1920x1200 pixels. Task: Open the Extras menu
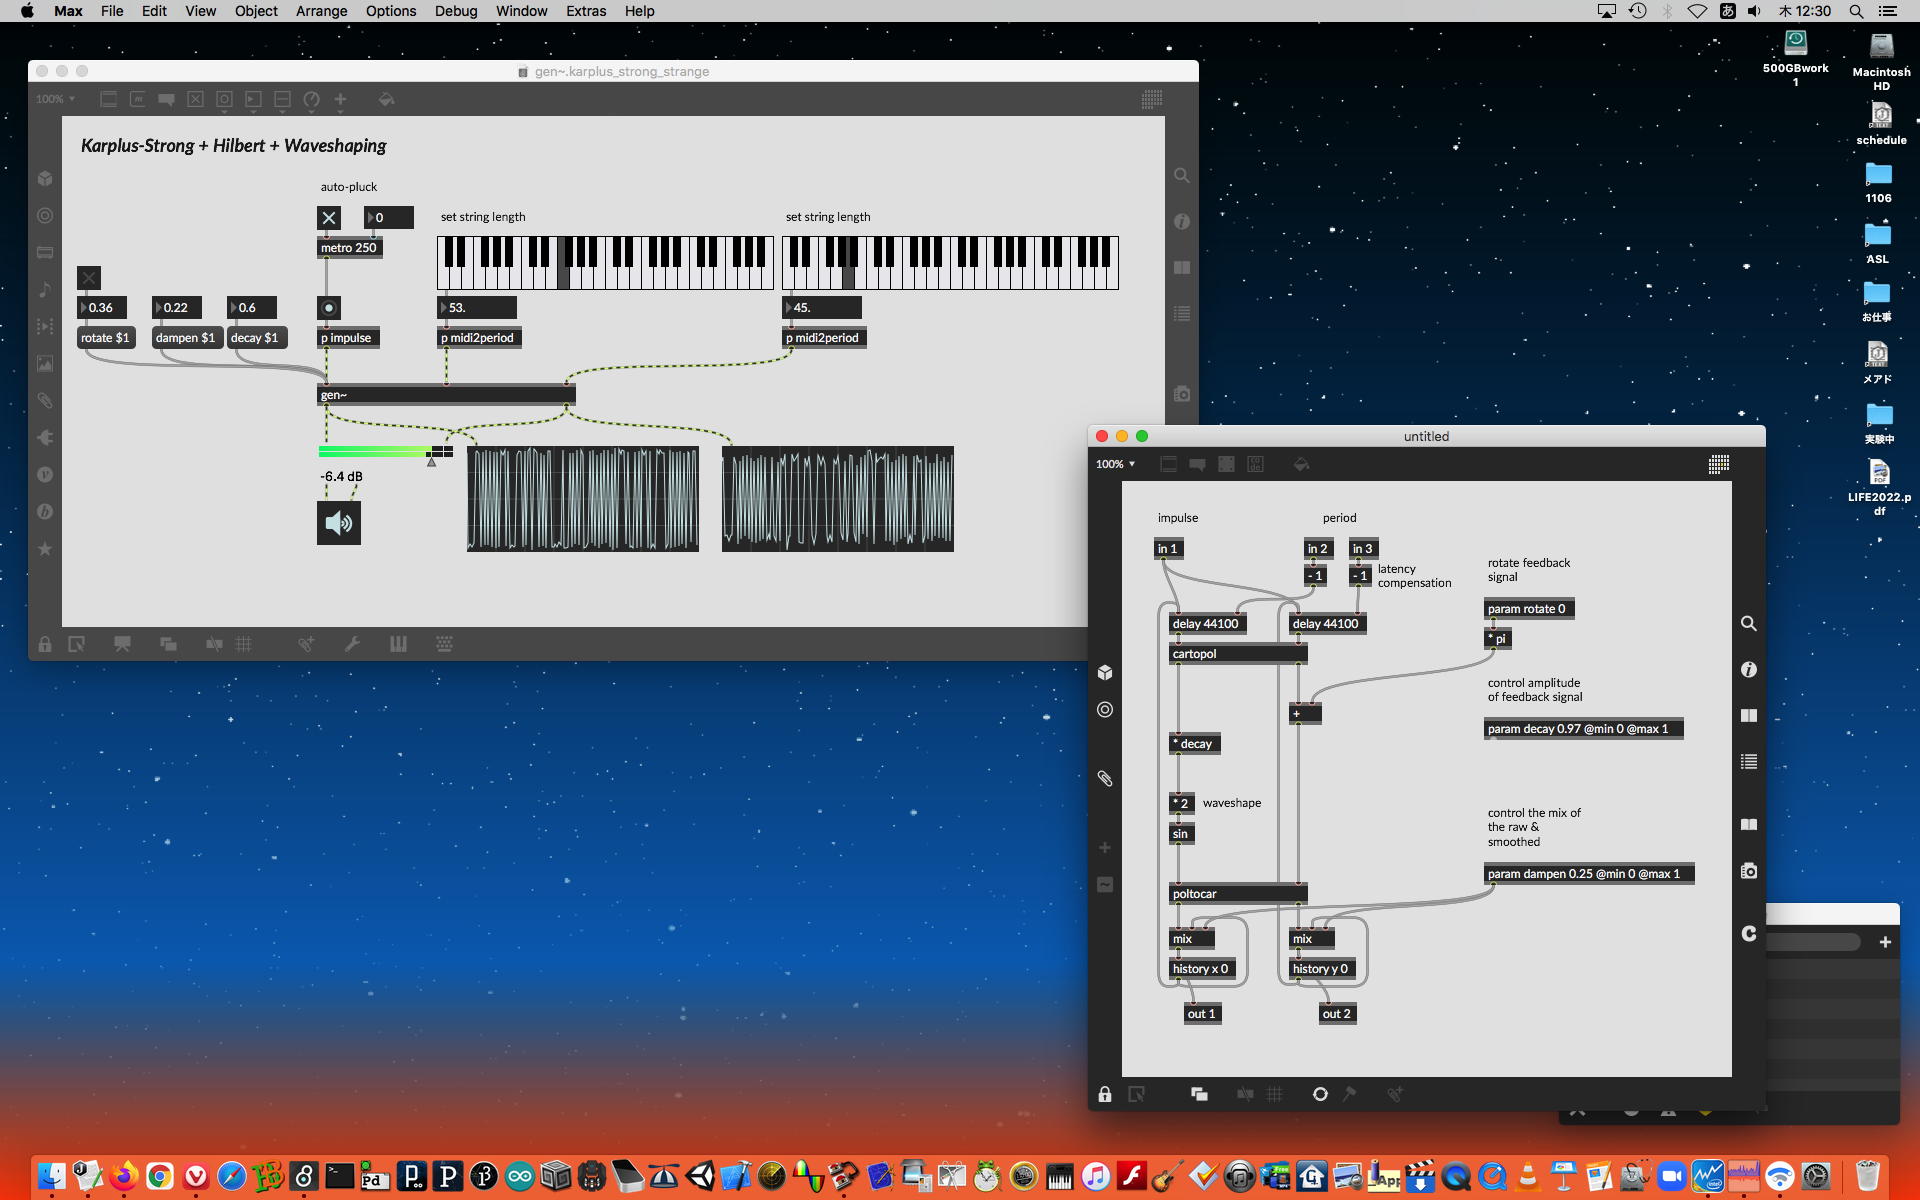[x=585, y=11]
